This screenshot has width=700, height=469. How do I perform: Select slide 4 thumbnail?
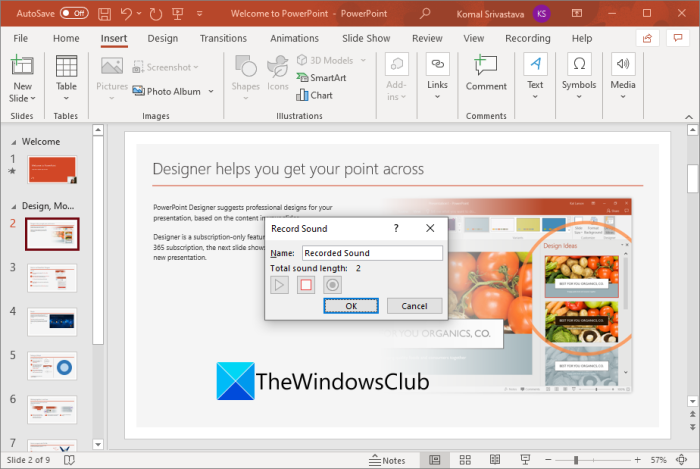coord(52,322)
